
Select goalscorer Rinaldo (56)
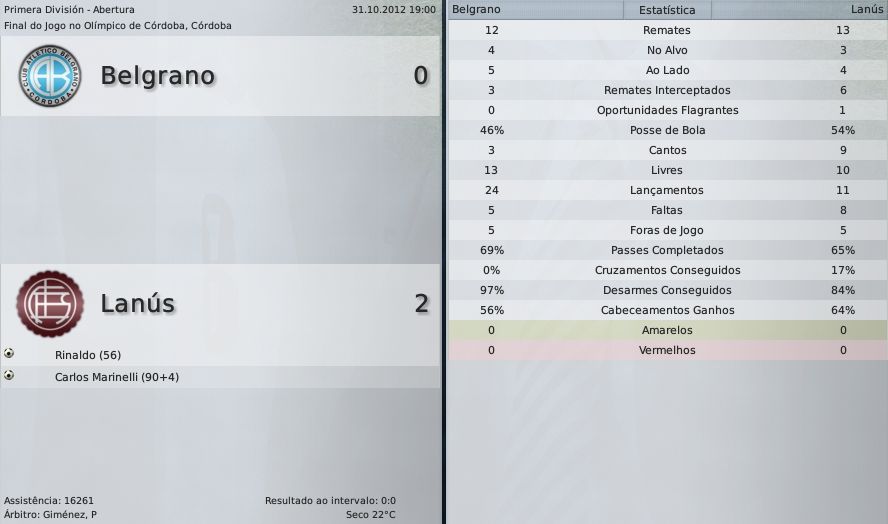coord(88,355)
